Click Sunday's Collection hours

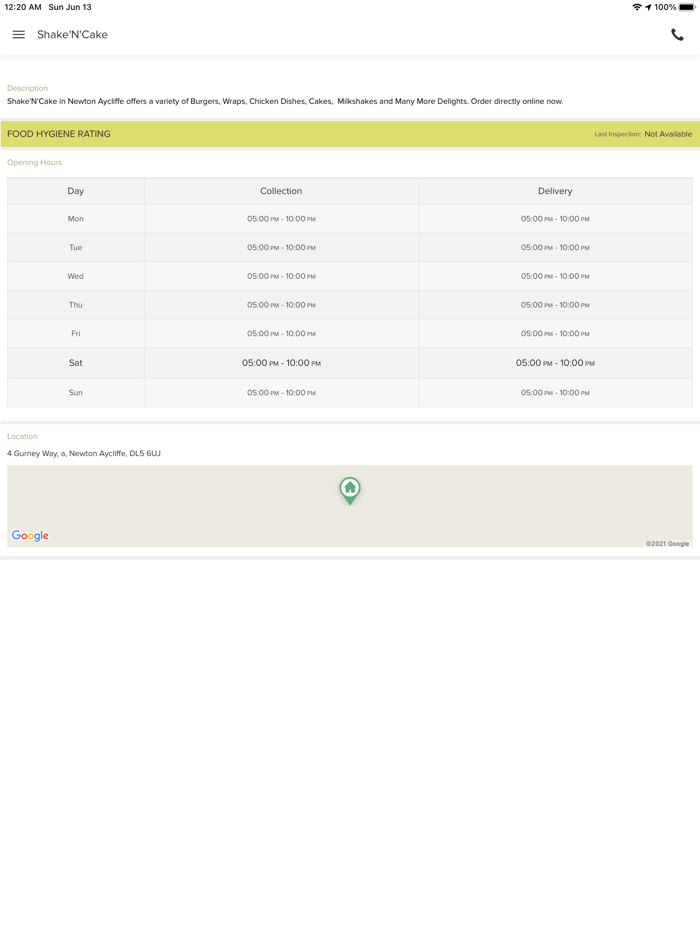281,393
